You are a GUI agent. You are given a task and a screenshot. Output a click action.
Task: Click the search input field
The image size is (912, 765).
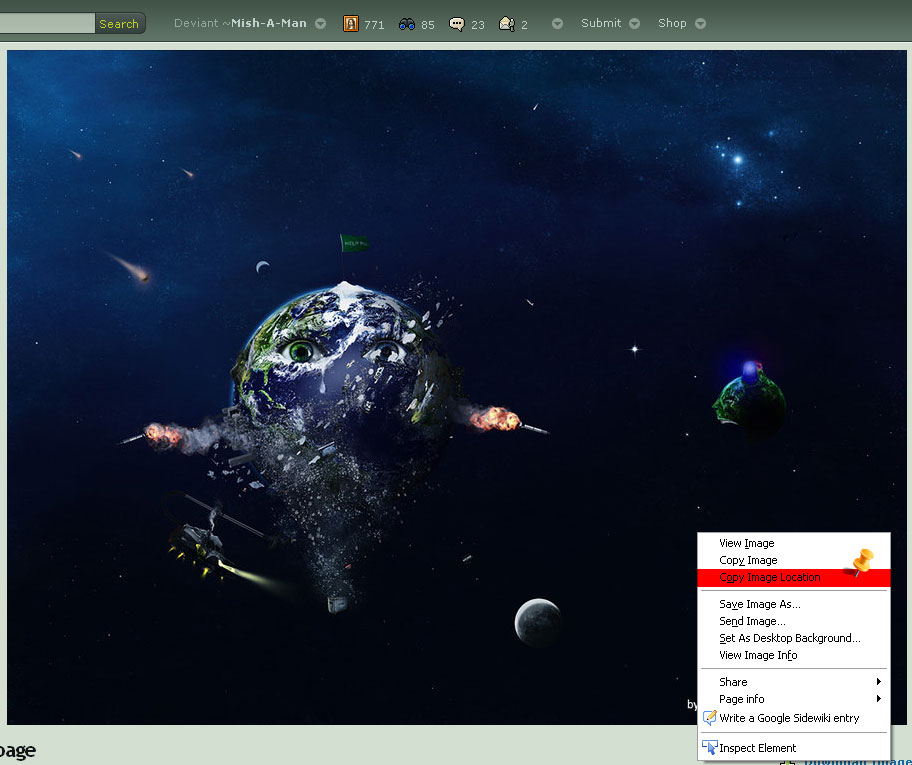coord(47,23)
